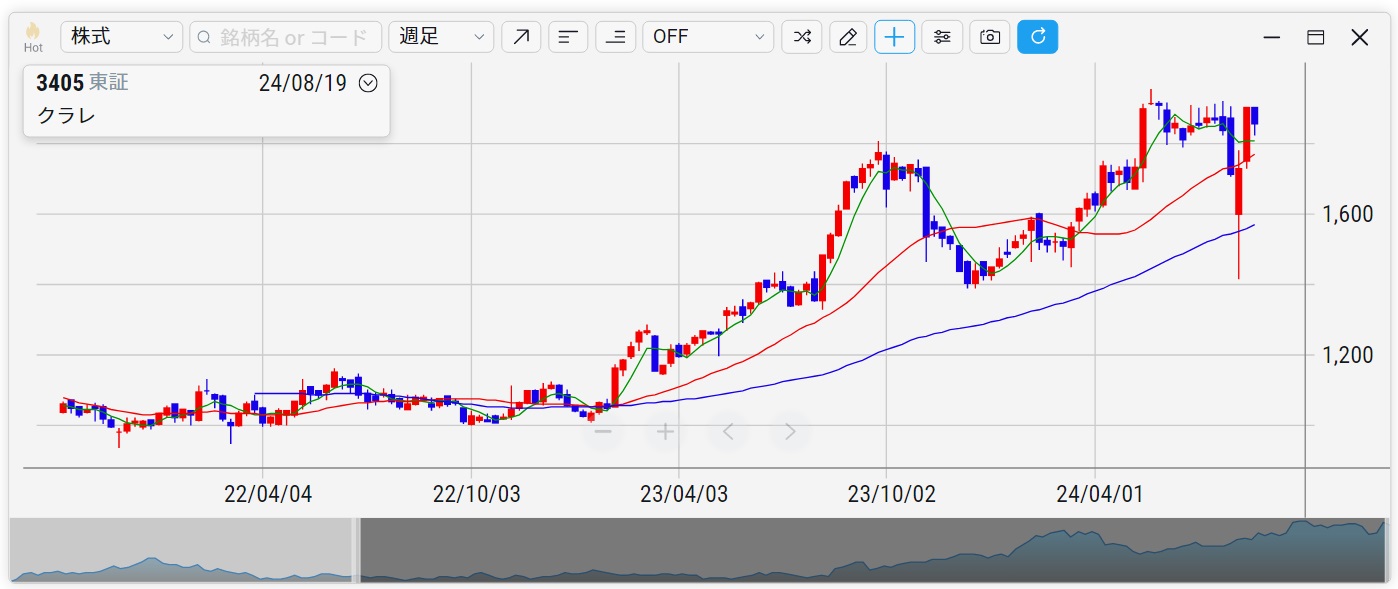Click the range navigator left handle

tap(356, 549)
